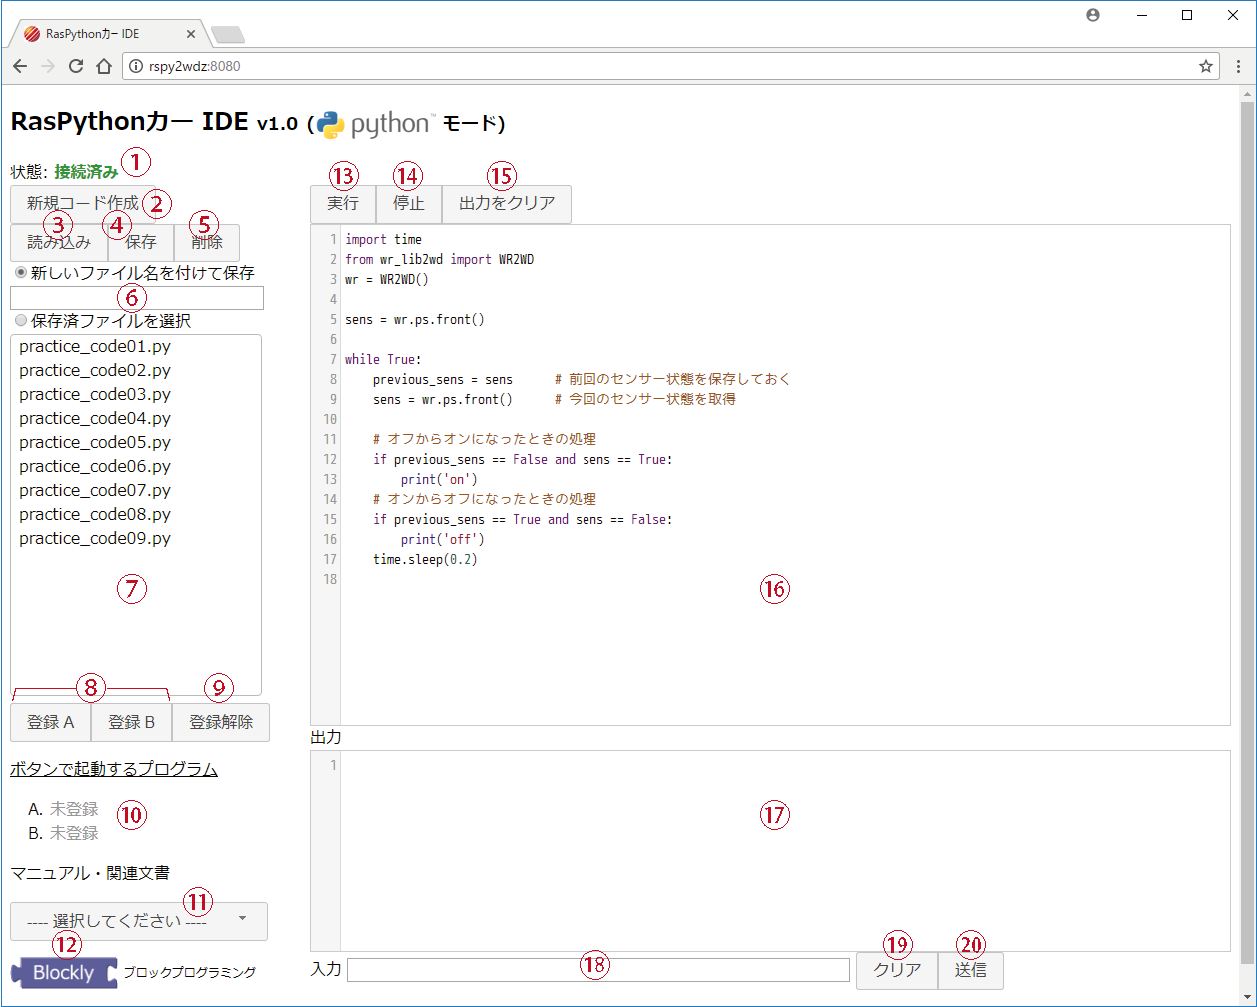Reload the page with refresh icon
This screenshot has height=1007, width=1257.
click(76, 66)
